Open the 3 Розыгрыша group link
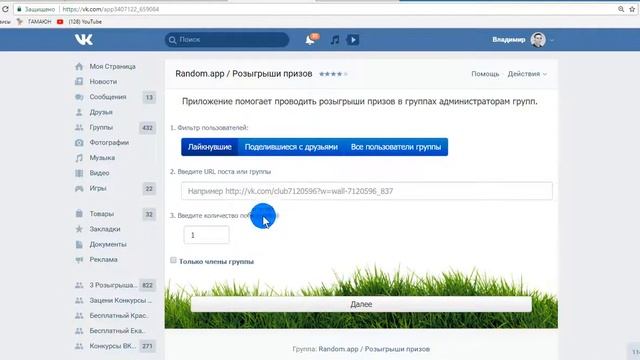 [113, 285]
